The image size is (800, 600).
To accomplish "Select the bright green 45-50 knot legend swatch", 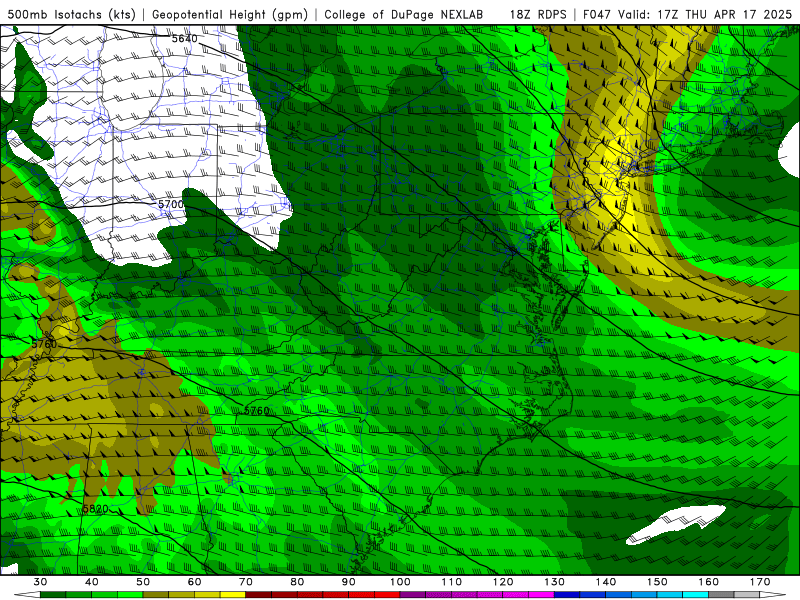I will pyautogui.click(x=130, y=595).
